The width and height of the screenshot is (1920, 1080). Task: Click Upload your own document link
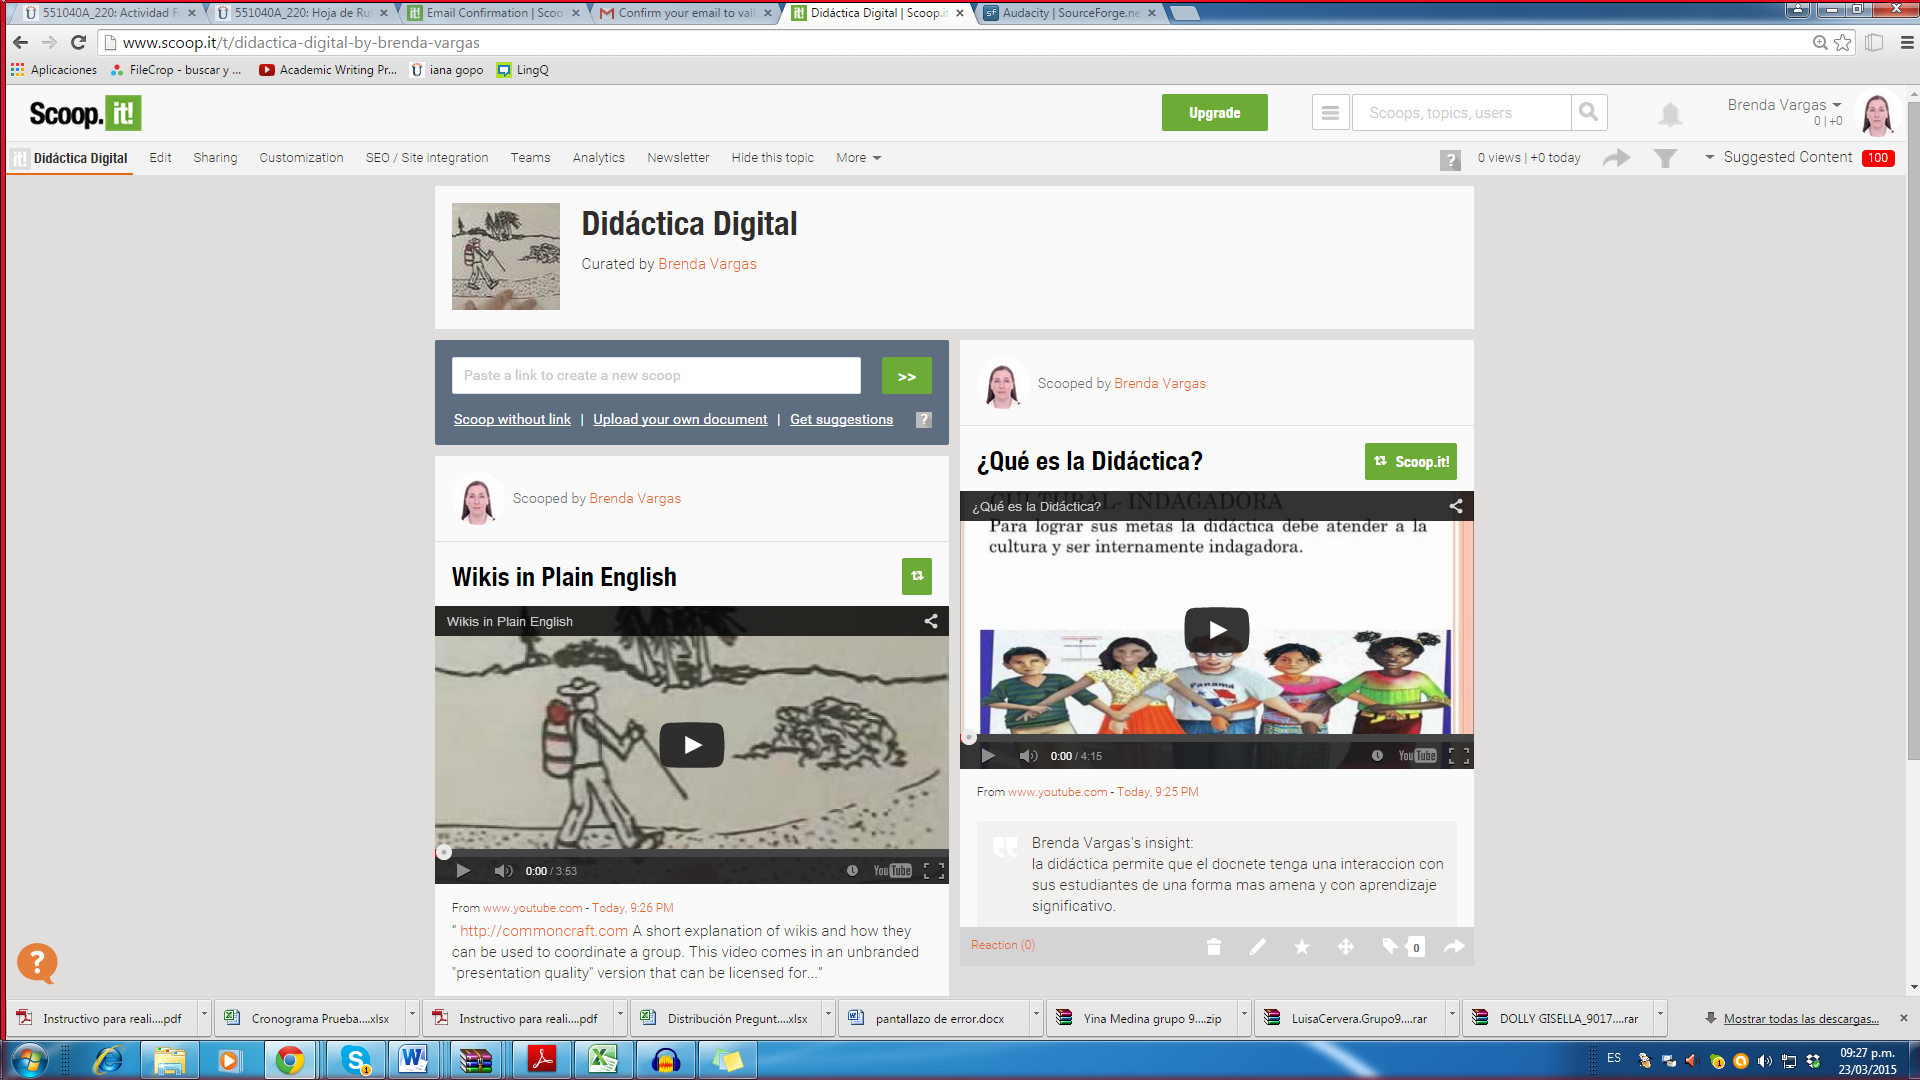(680, 419)
